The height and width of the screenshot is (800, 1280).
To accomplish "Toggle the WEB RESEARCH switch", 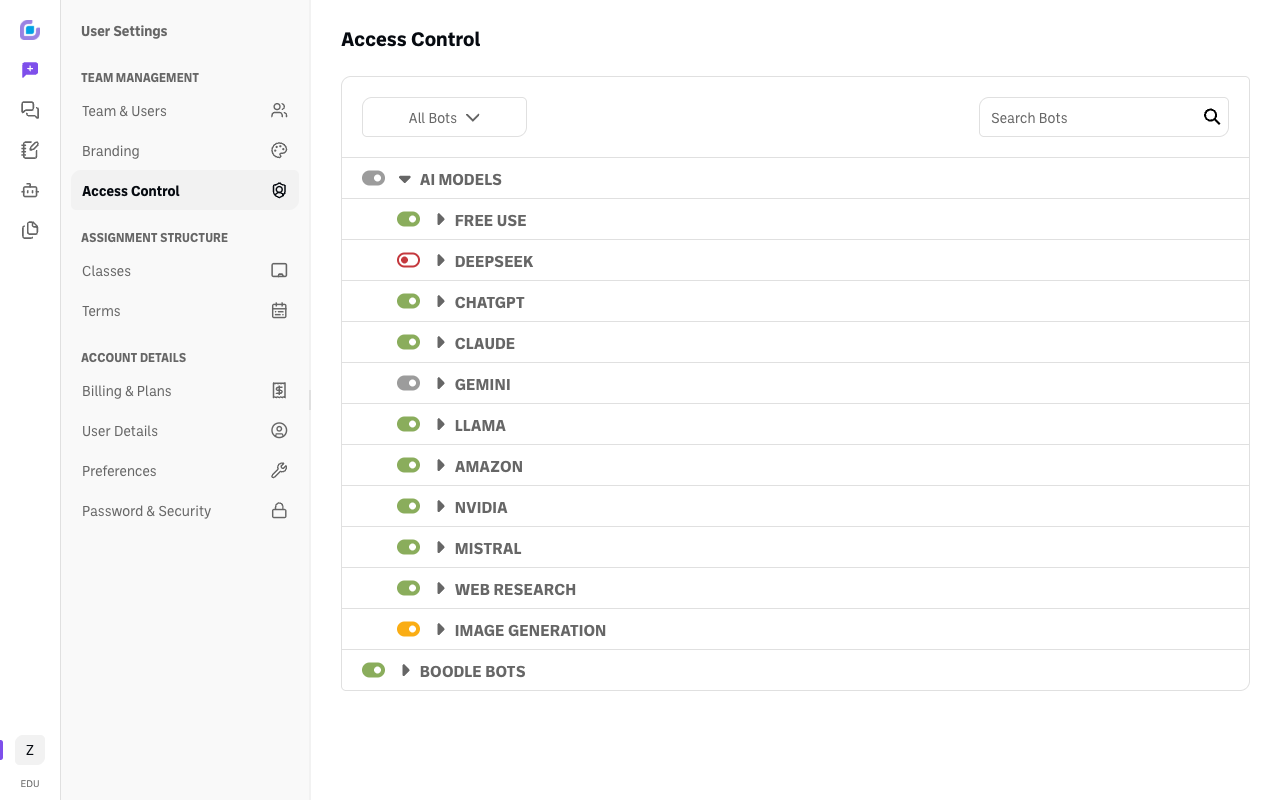I will click(409, 588).
